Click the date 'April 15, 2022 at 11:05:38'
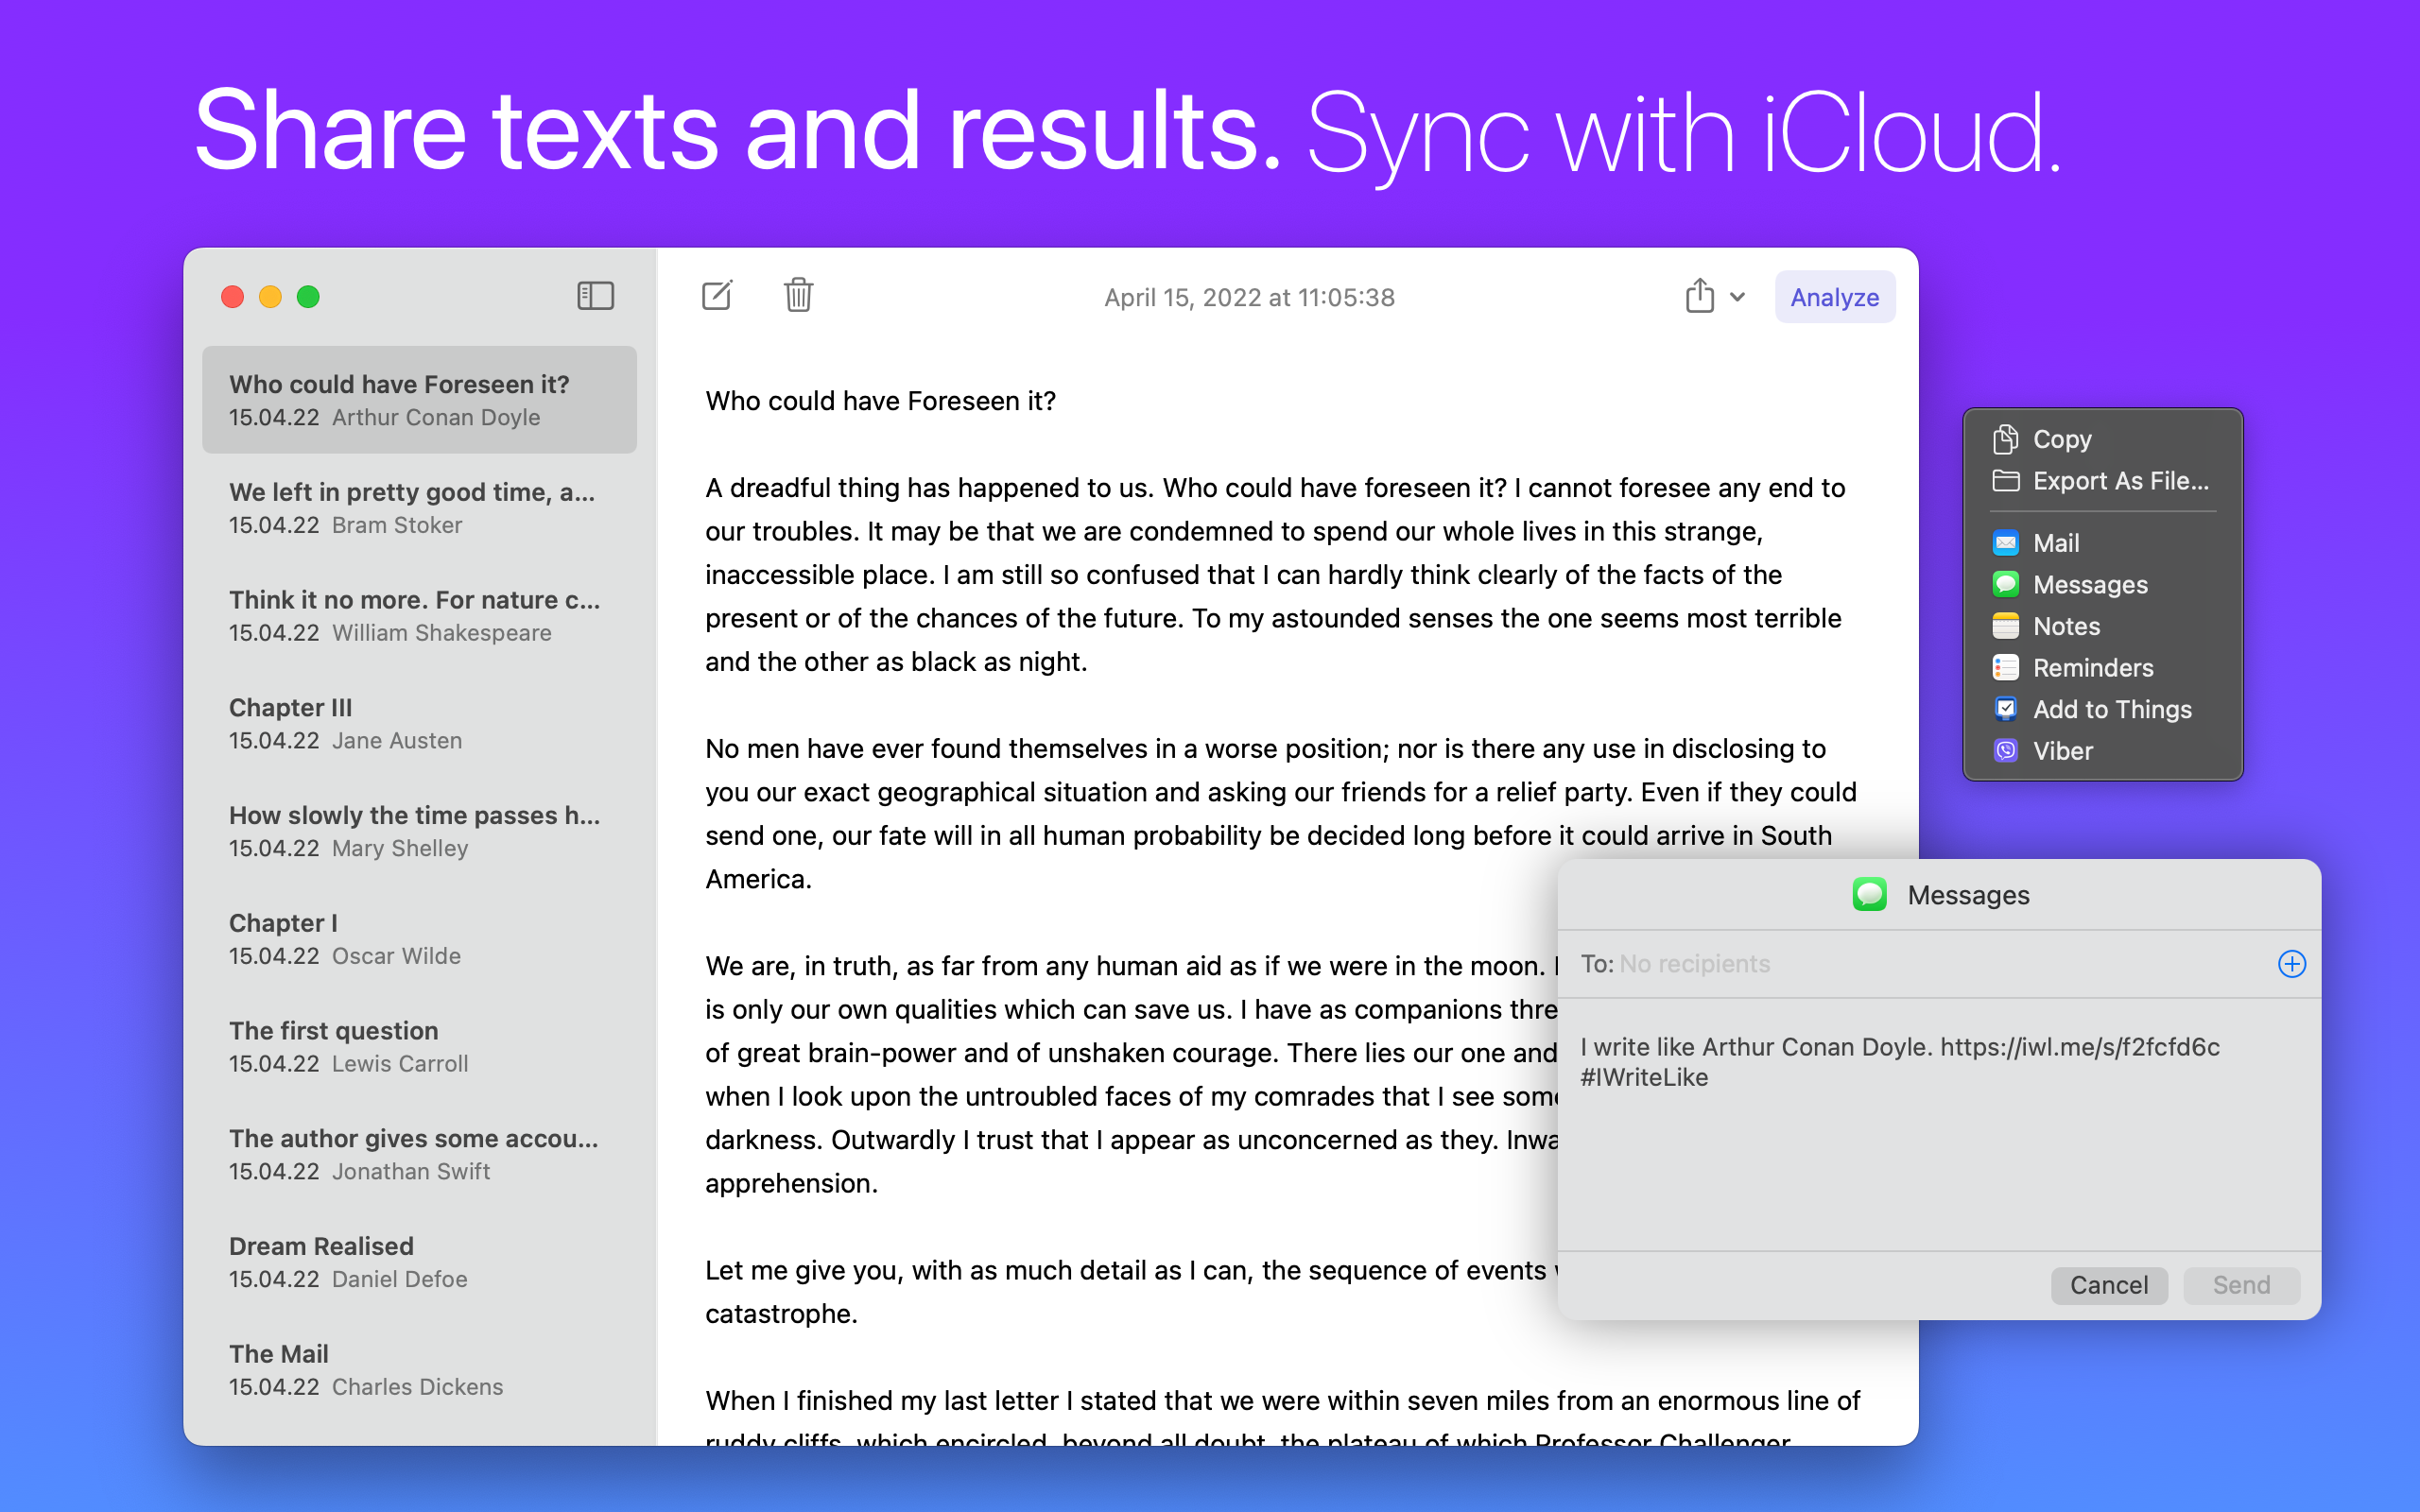The width and height of the screenshot is (2420, 1512). 1249,297
